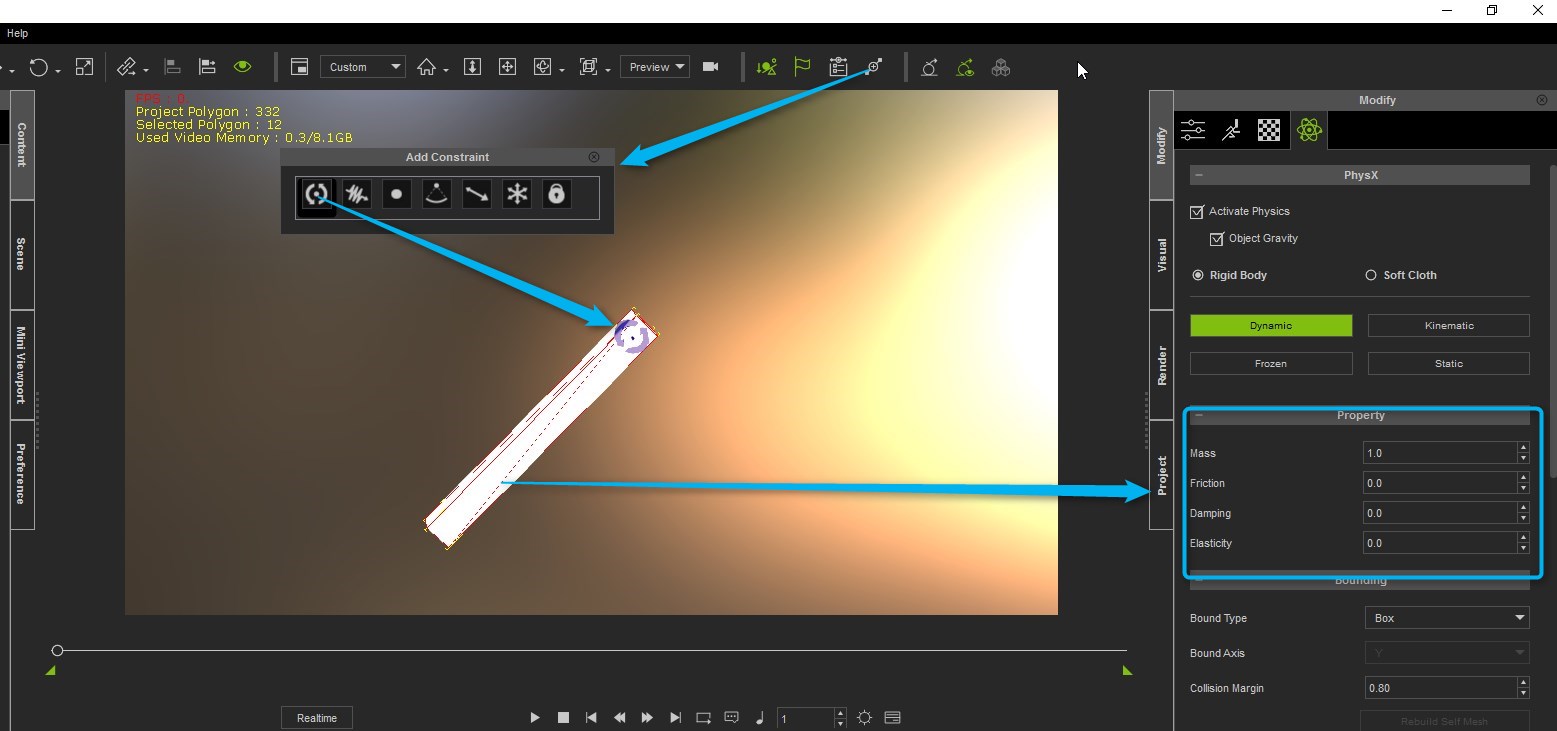The image size is (1557, 731).
Task: Select the Spring constraint icon
Action: (x=356, y=194)
